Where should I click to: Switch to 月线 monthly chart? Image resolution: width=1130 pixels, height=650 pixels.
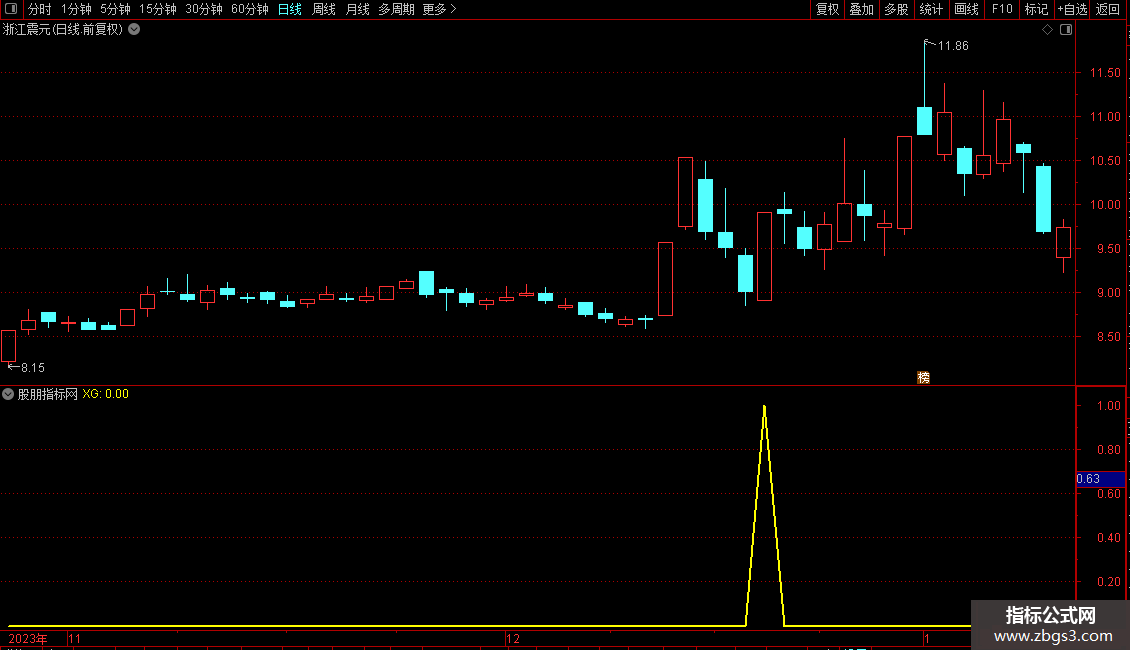(357, 9)
